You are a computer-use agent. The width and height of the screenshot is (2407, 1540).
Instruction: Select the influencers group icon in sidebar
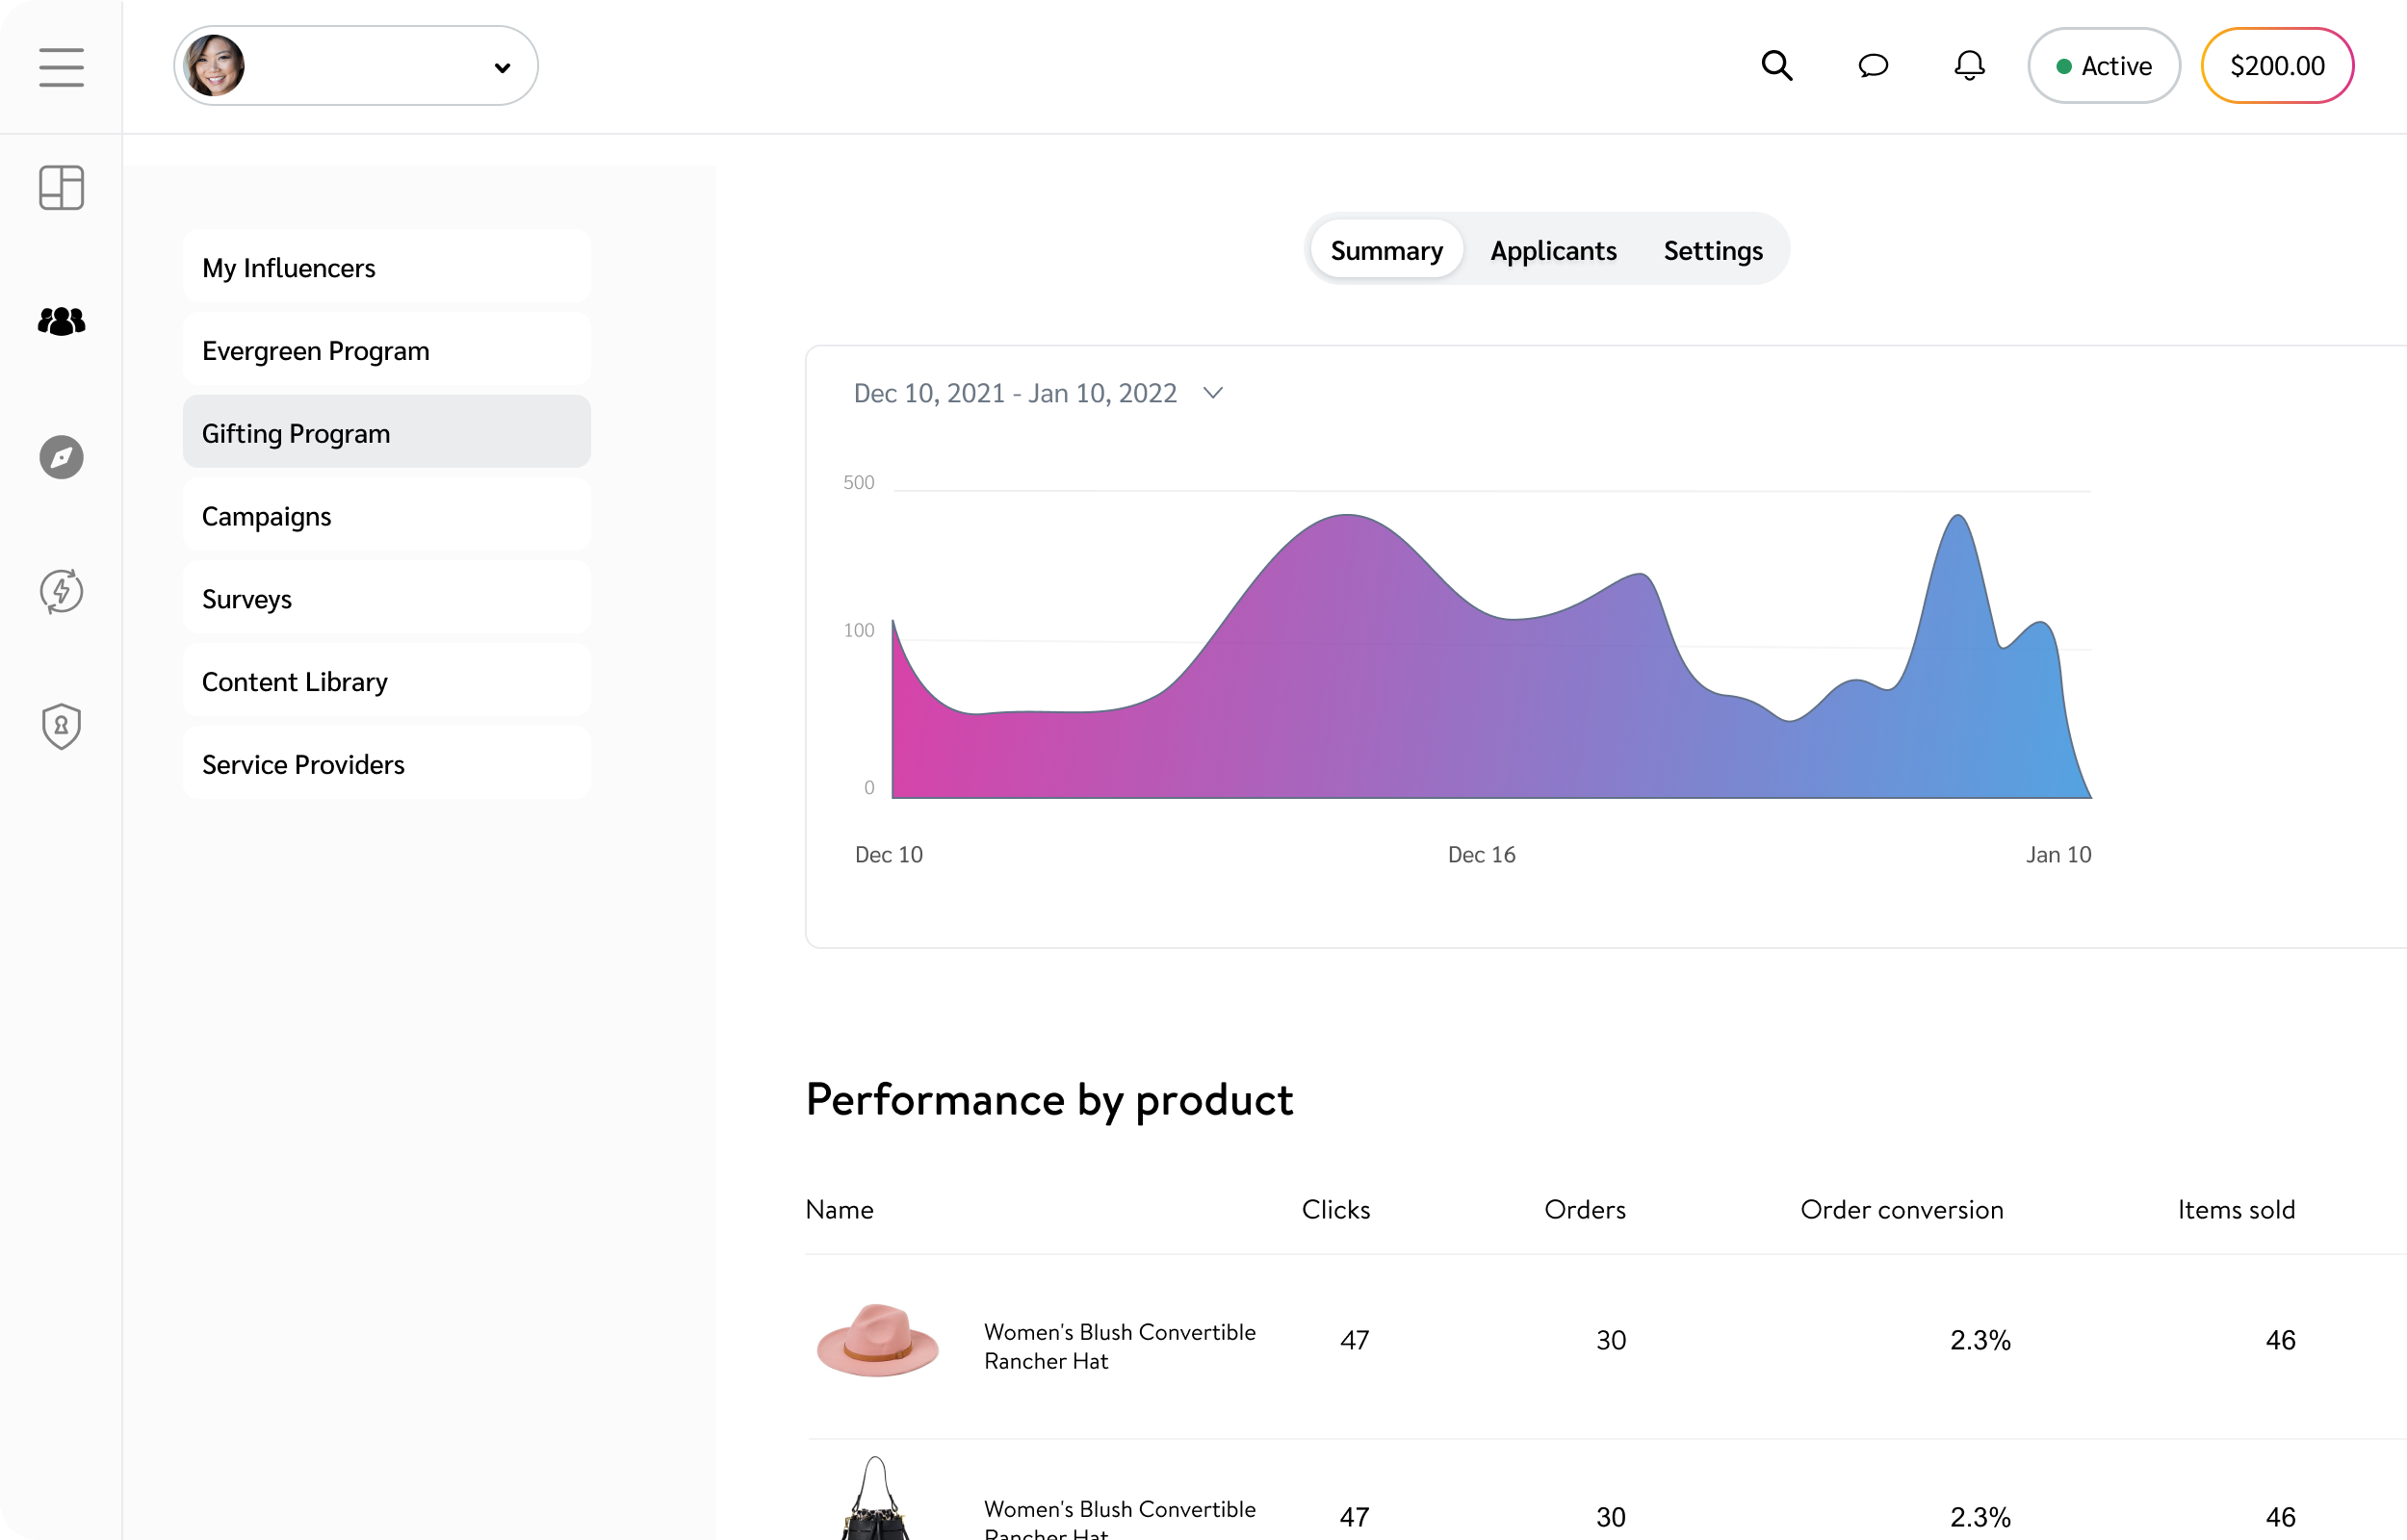click(61, 321)
